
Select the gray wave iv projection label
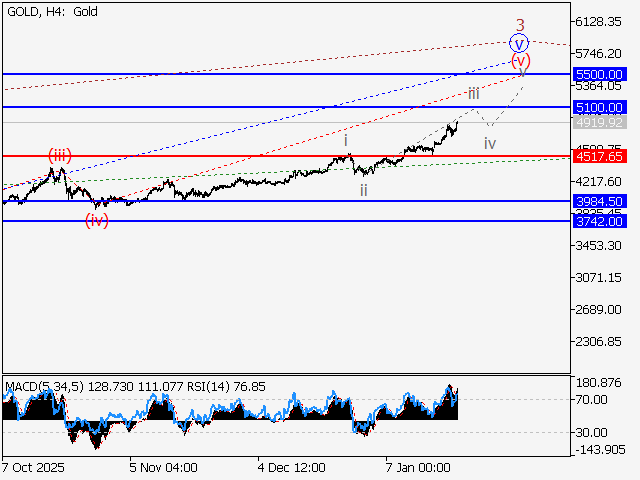click(490, 143)
